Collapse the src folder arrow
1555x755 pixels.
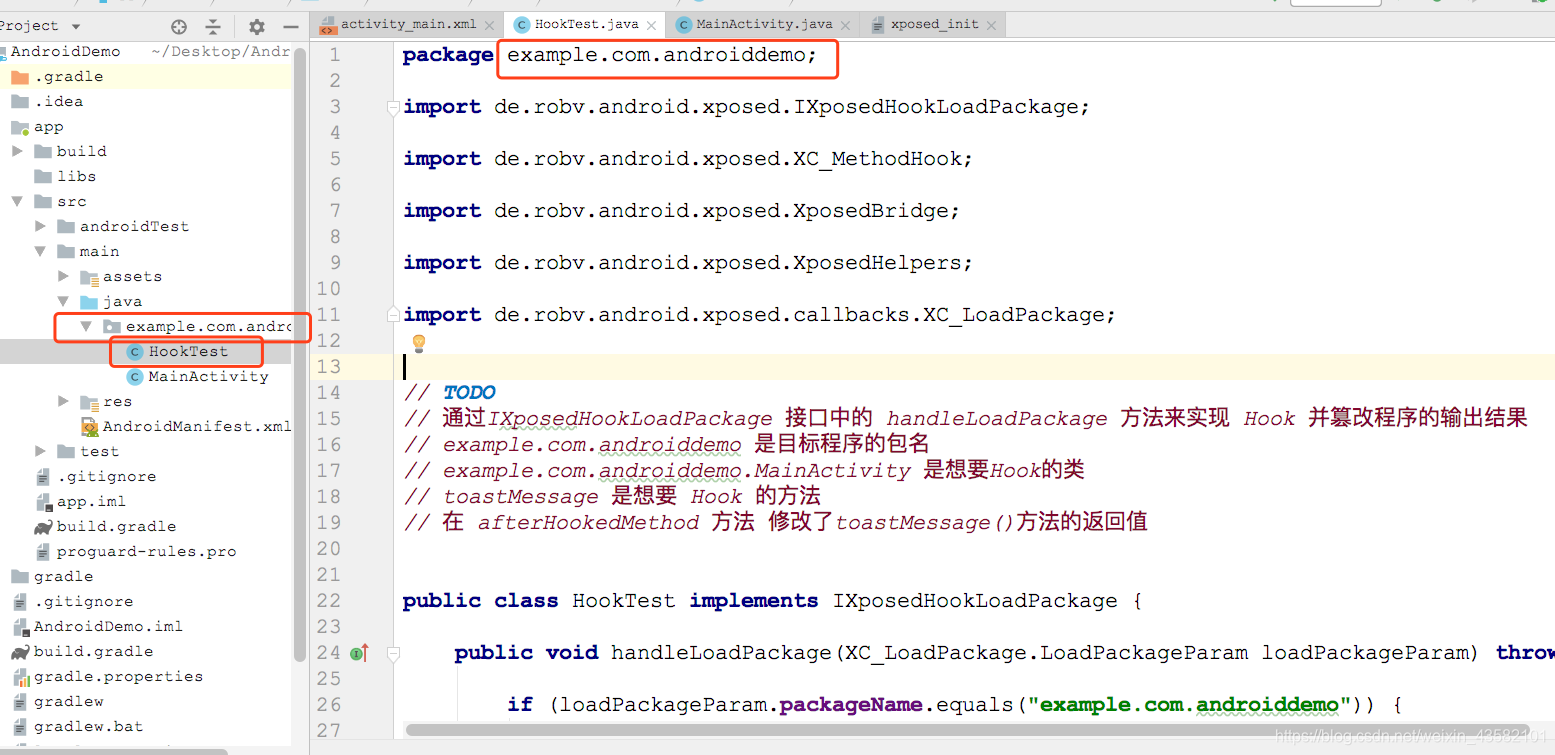coord(18,201)
